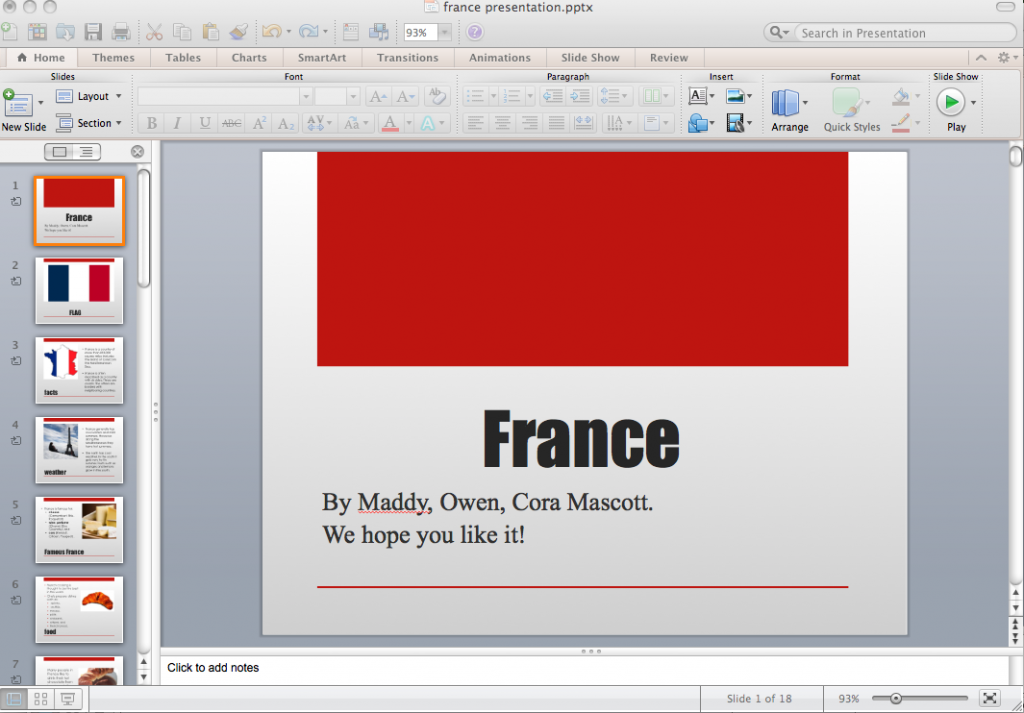Click the Redo arrow
The height and width of the screenshot is (713, 1024).
coord(308,31)
